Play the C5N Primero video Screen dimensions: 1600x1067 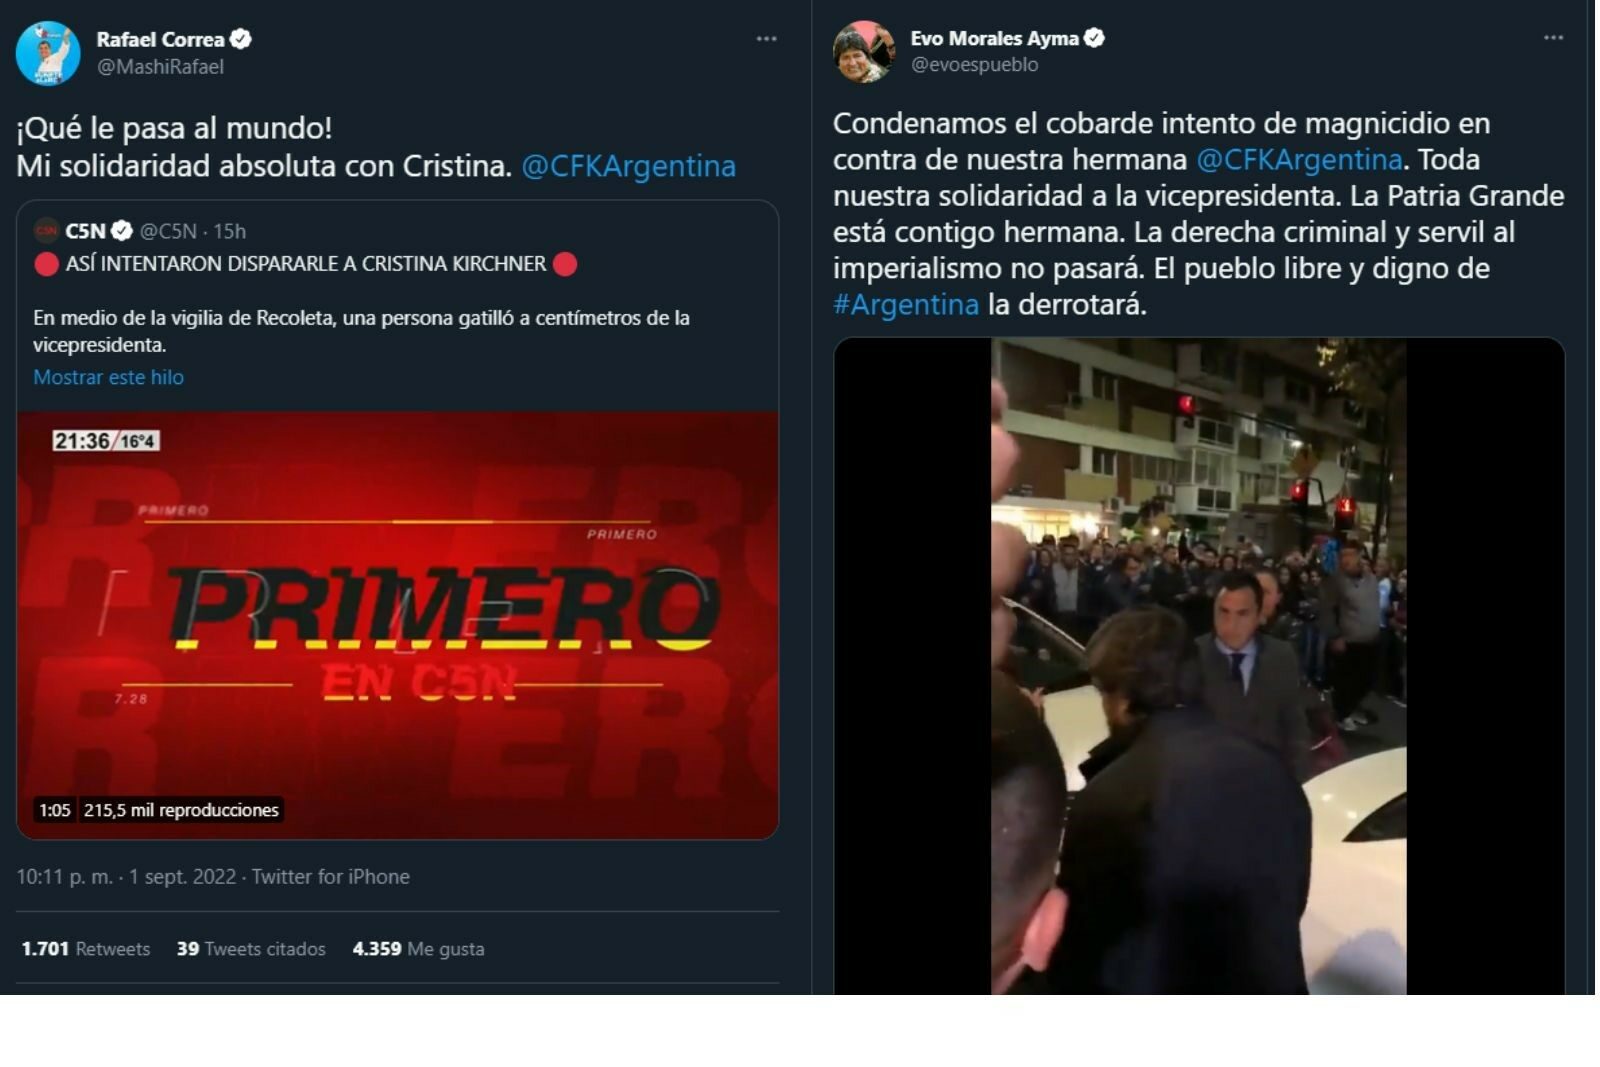[397, 625]
